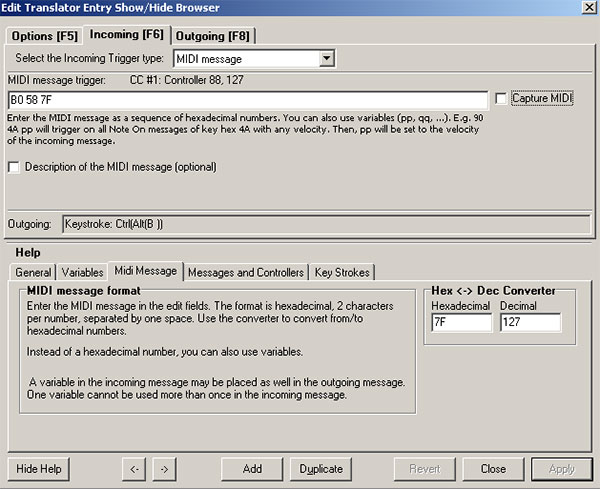The image size is (600, 489).
Task: Show the Key Strokes help tab
Action: point(342,272)
